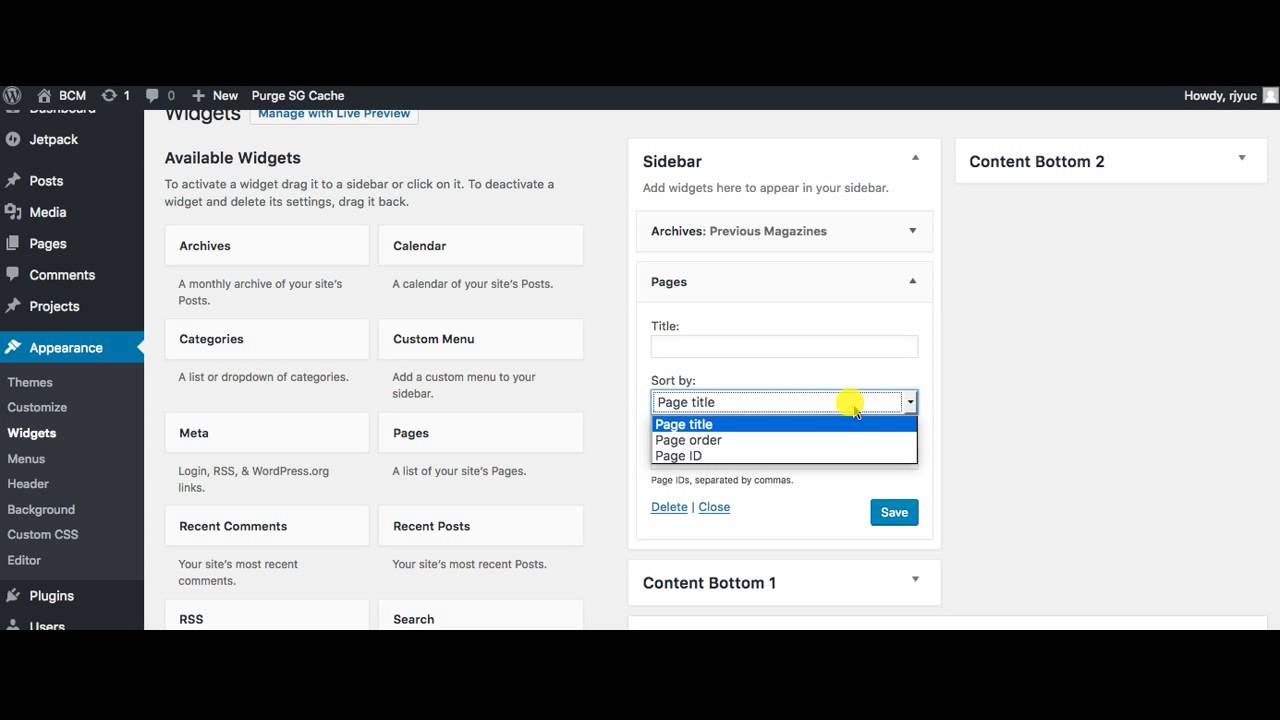Expand the Content Bottom 2 area
Screen dimensions: 1280x720
pos(1242,158)
